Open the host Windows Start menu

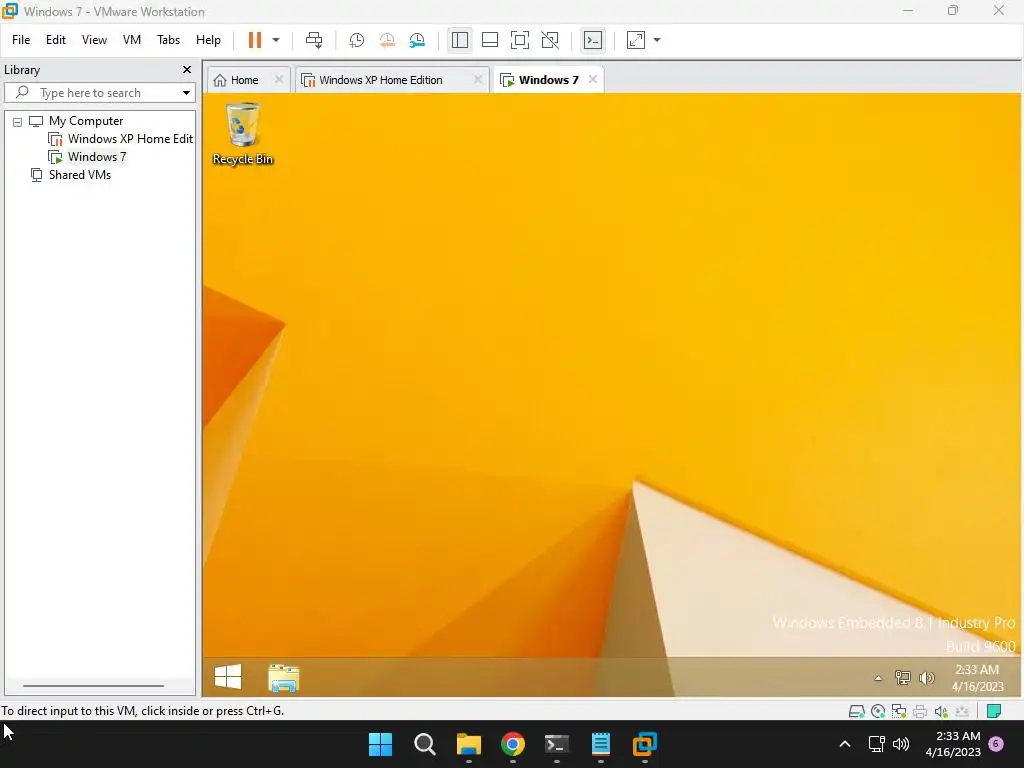380,744
